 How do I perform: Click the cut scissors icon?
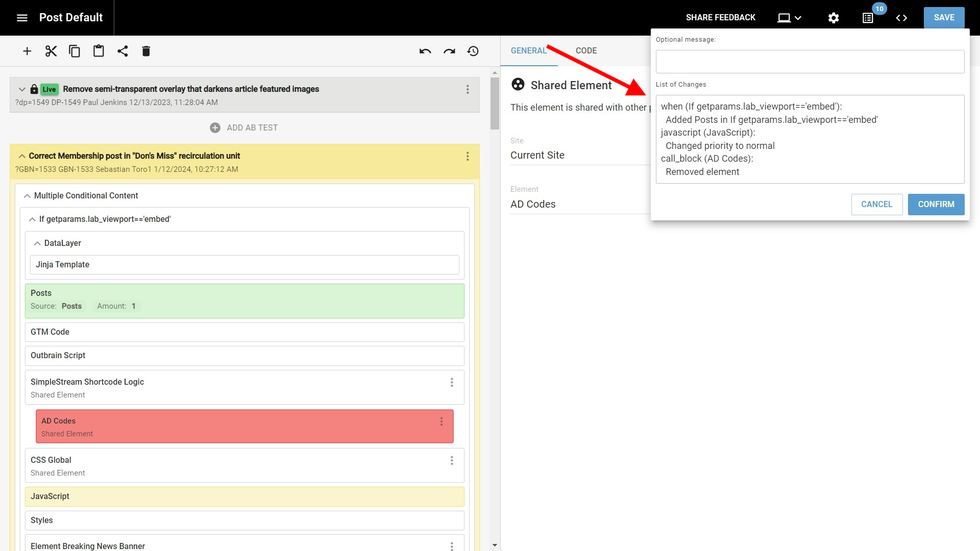click(51, 51)
